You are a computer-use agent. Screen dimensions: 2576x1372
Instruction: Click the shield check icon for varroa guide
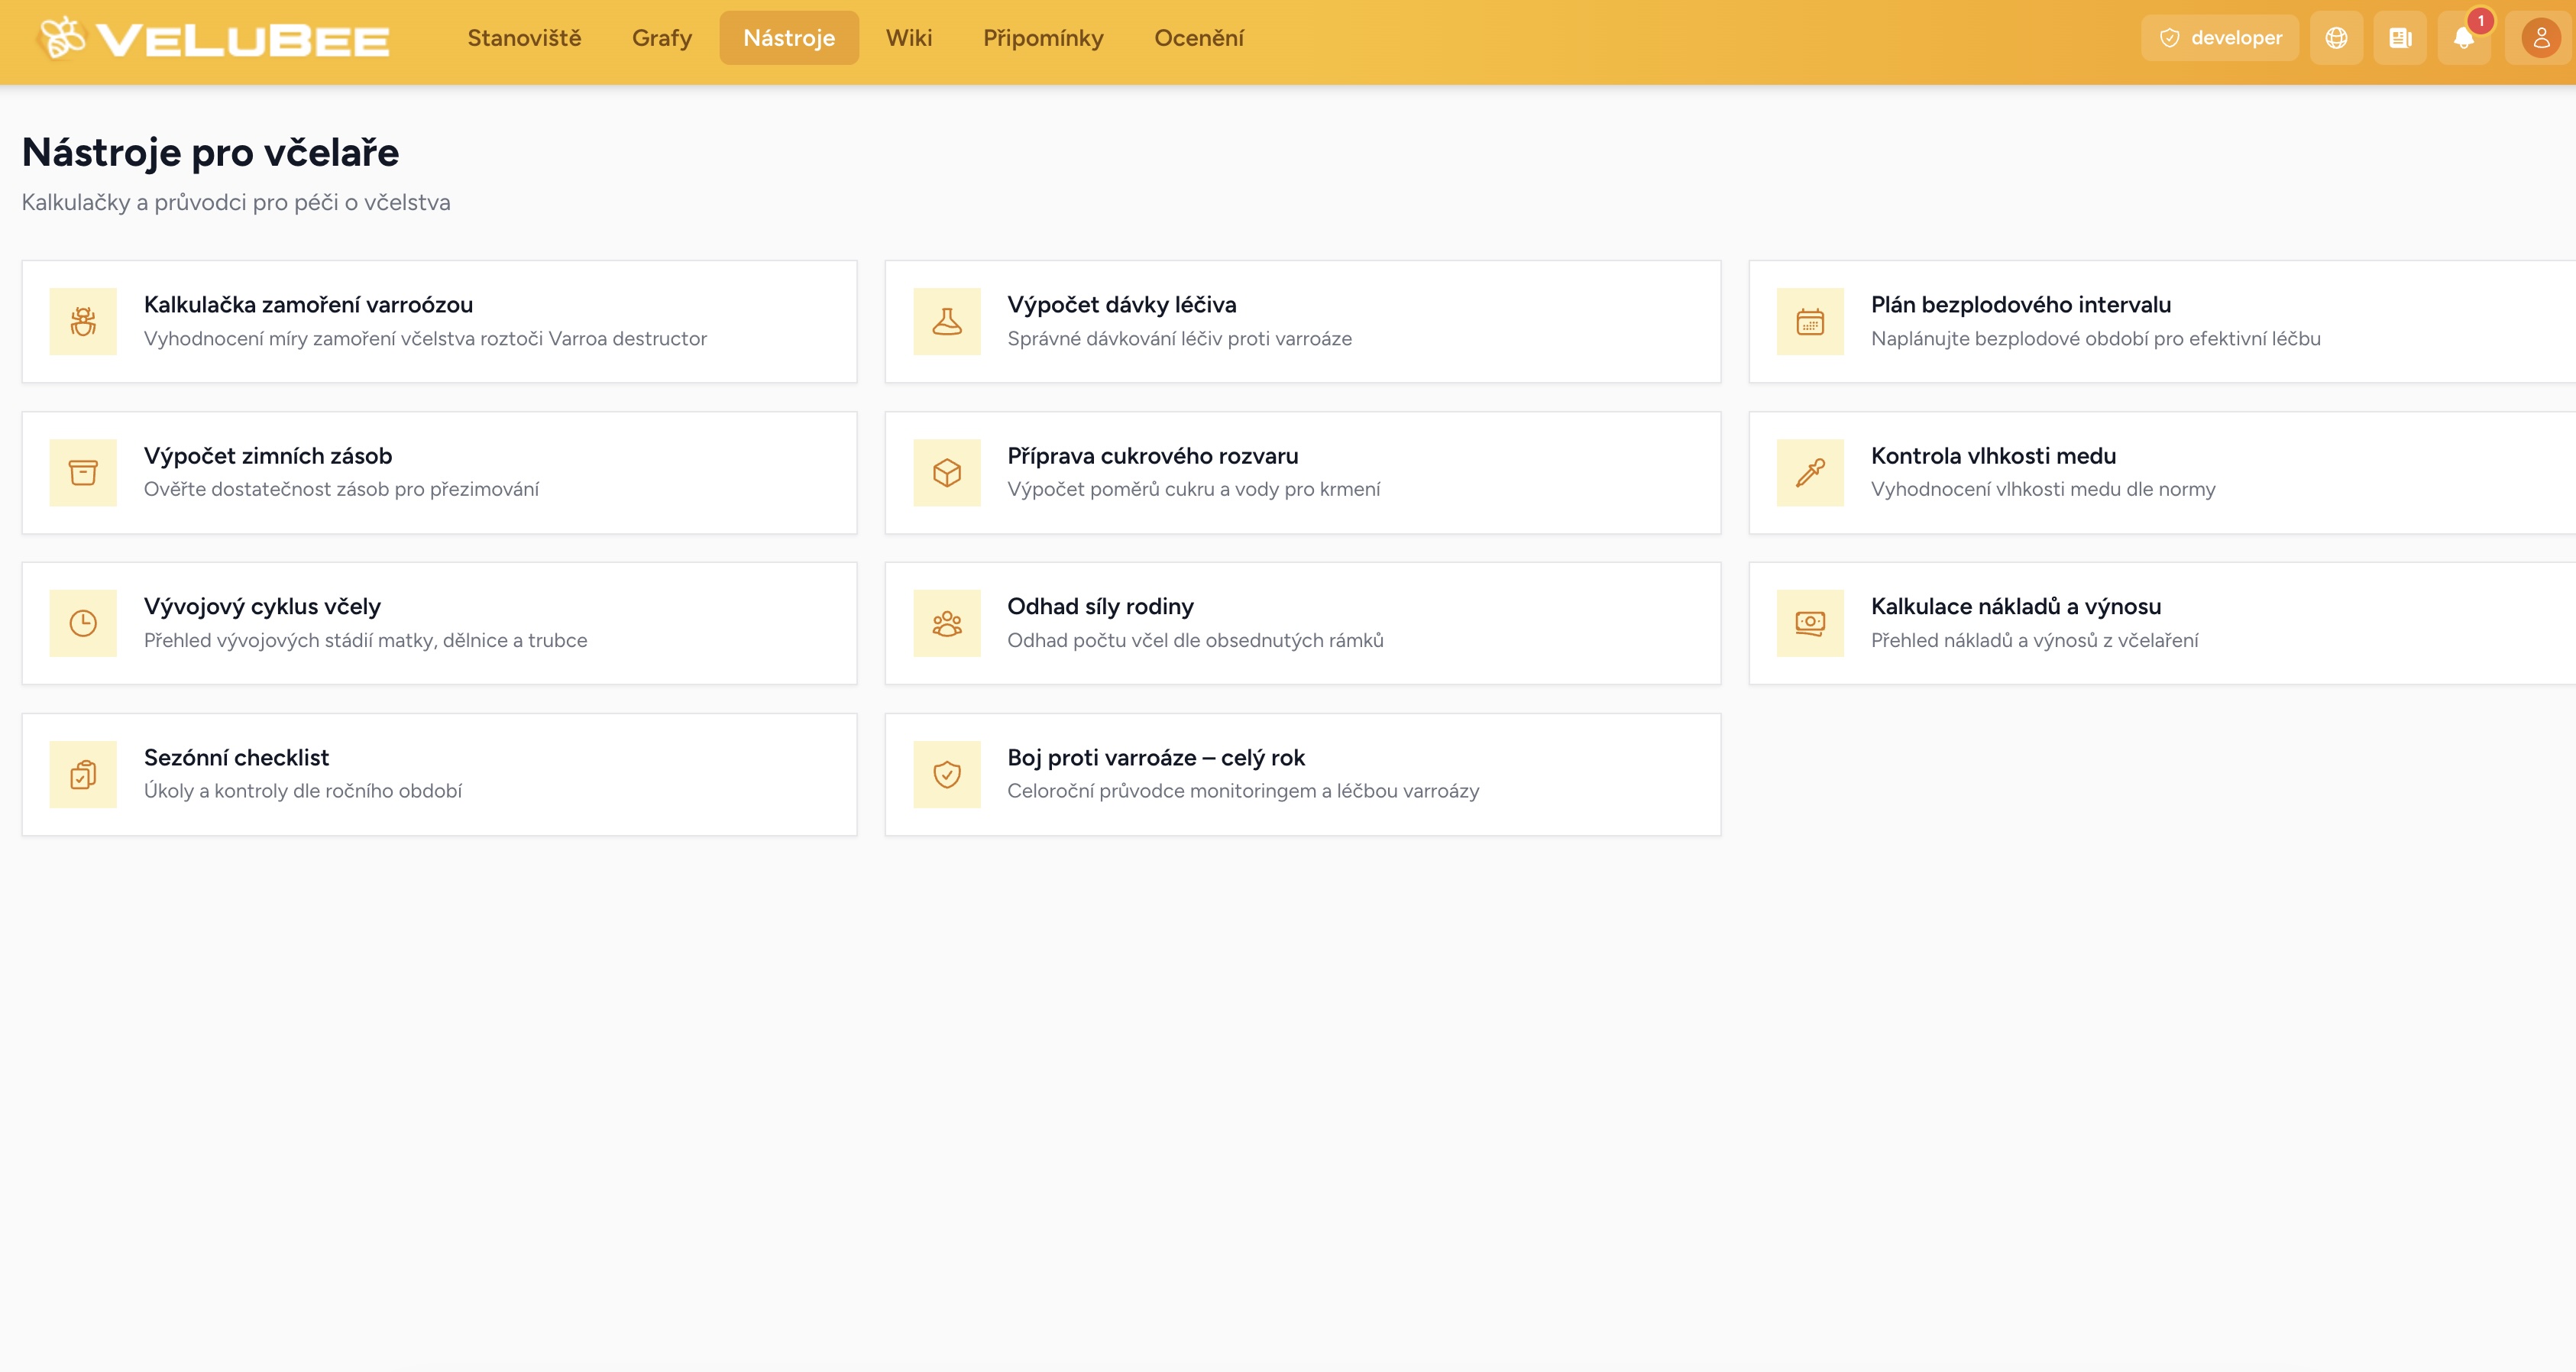(946, 774)
